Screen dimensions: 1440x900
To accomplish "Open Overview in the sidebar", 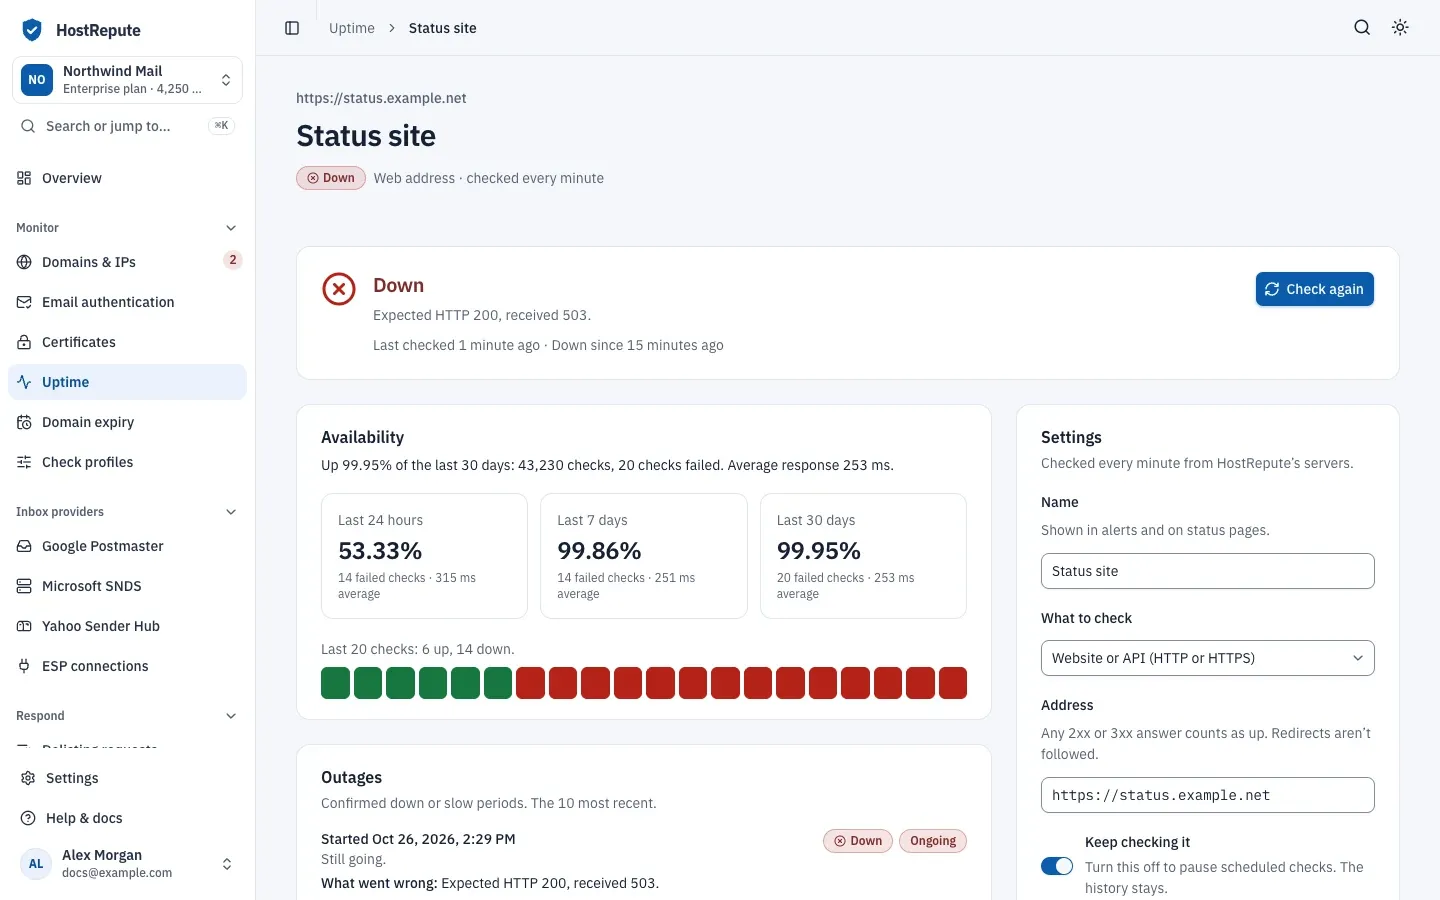I will tap(127, 178).
